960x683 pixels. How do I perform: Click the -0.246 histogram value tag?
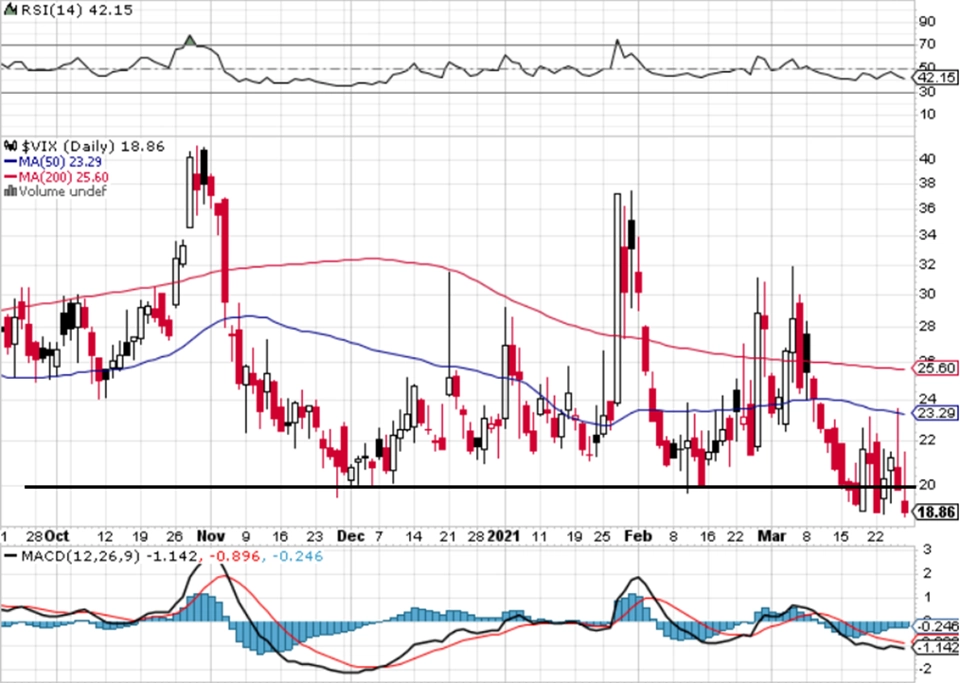pyautogui.click(x=936, y=625)
